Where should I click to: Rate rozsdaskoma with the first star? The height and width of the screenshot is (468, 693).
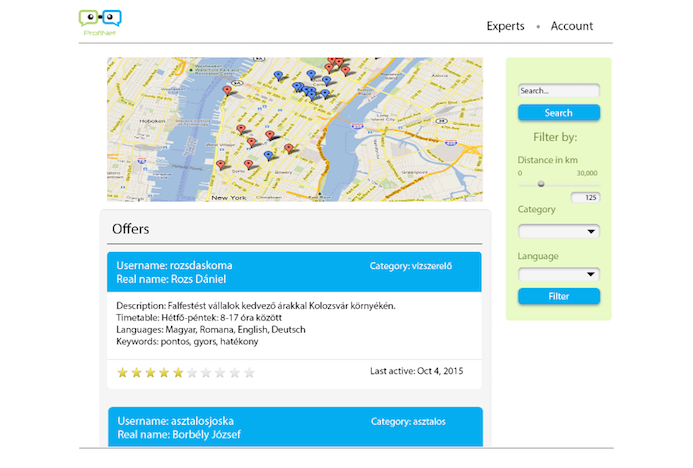tap(123, 373)
